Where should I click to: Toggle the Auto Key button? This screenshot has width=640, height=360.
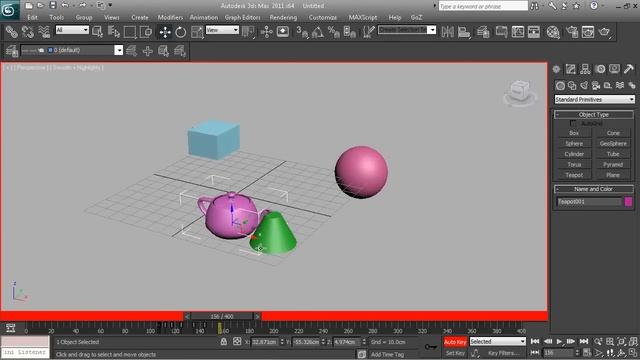point(455,342)
